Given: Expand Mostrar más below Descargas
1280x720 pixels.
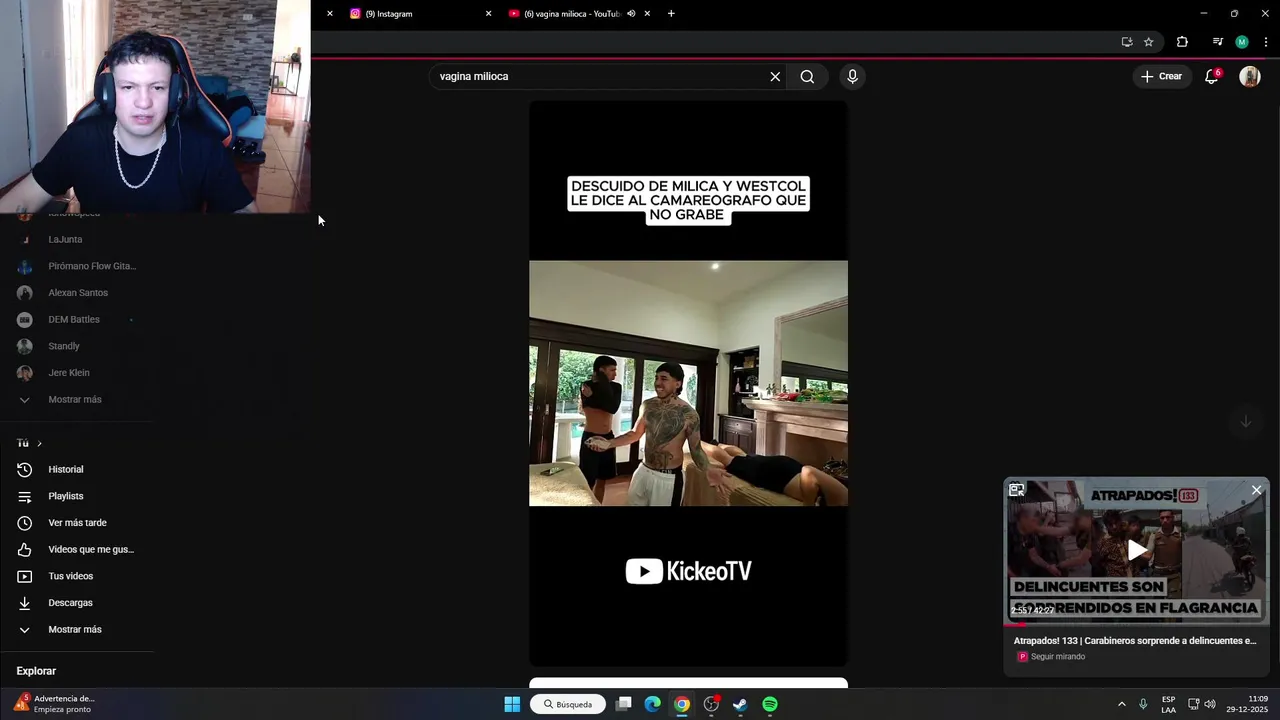Looking at the screenshot, I should pyautogui.click(x=77, y=630).
